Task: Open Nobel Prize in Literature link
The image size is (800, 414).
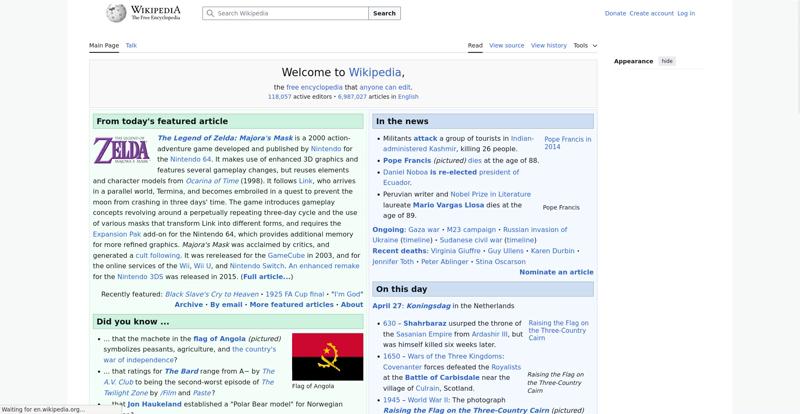Action: tap(491, 194)
